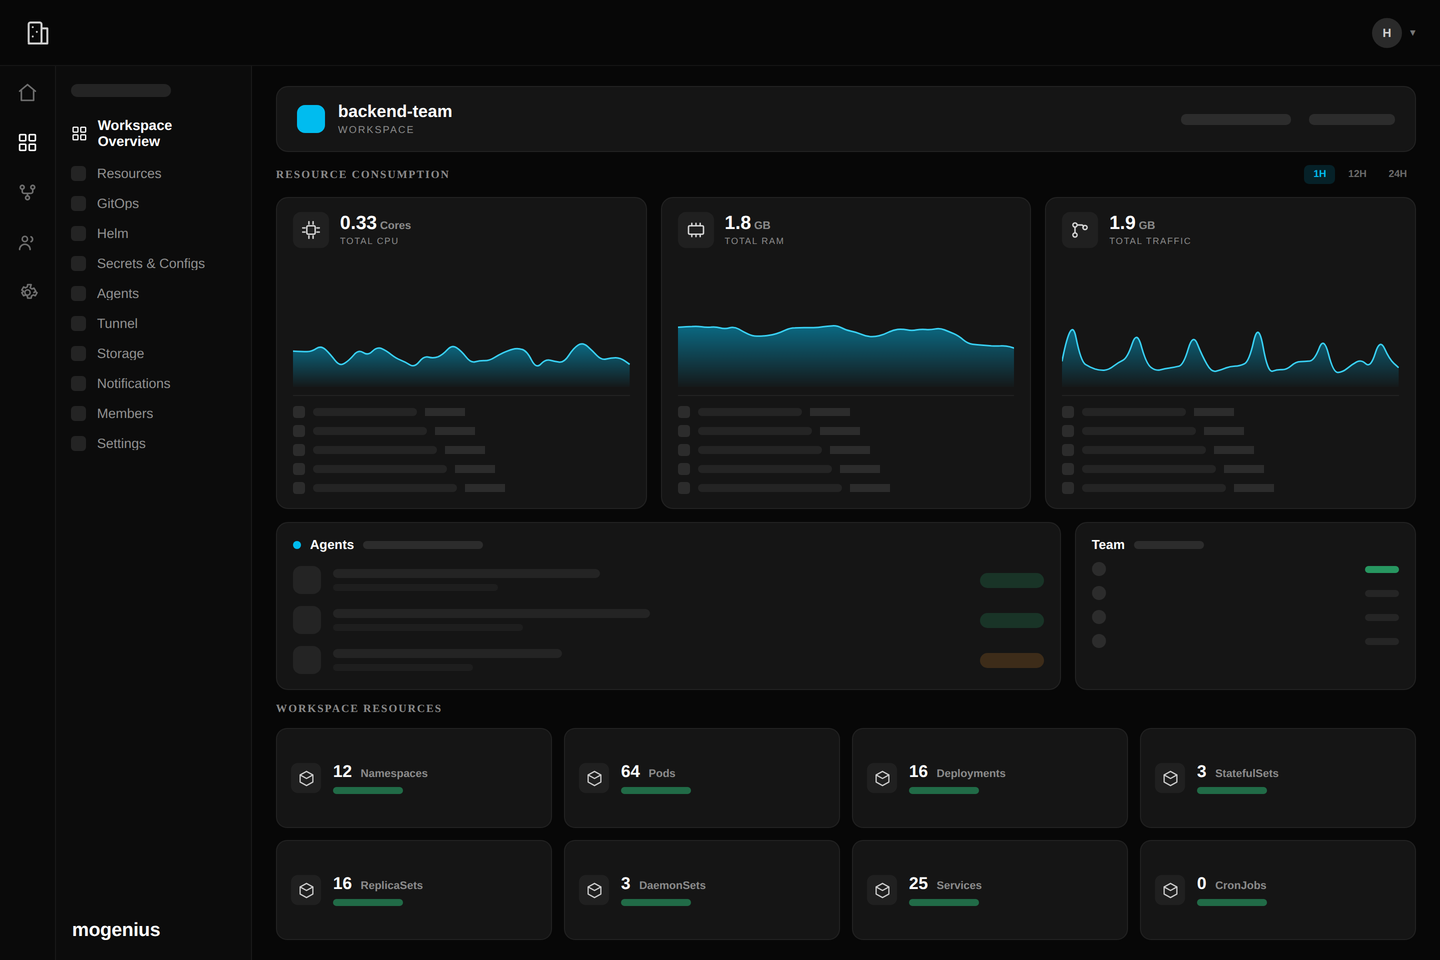
Task: Click the green bar under Namespaces
Action: (x=368, y=791)
